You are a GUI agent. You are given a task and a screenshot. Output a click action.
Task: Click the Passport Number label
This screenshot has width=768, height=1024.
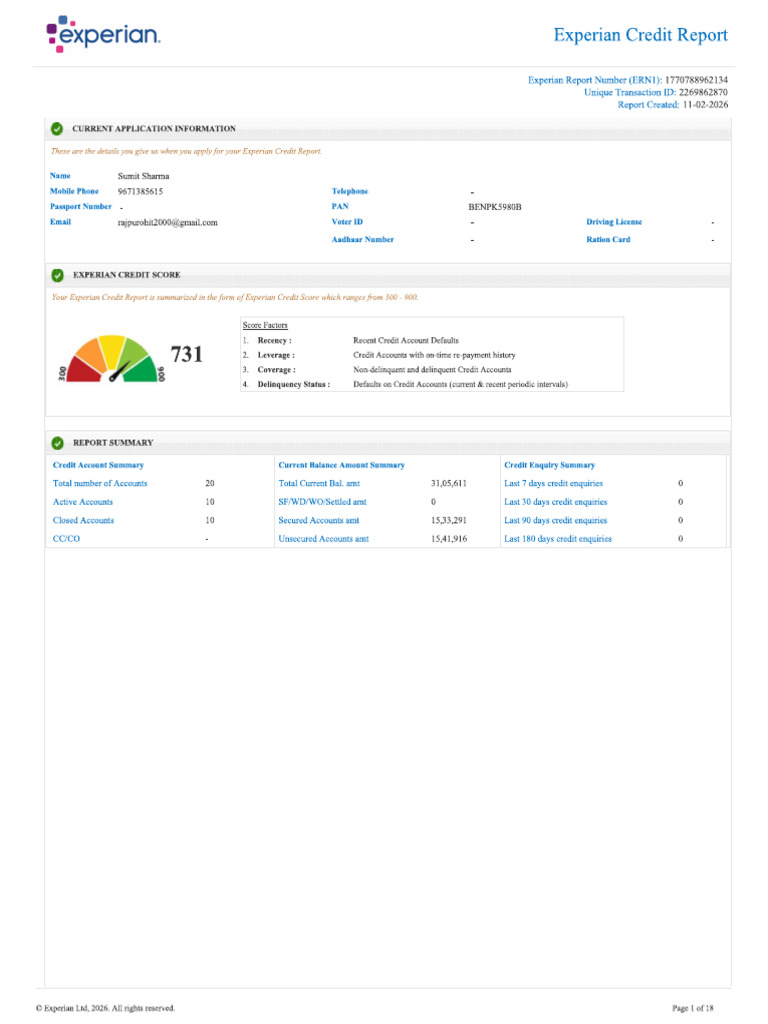80,206
